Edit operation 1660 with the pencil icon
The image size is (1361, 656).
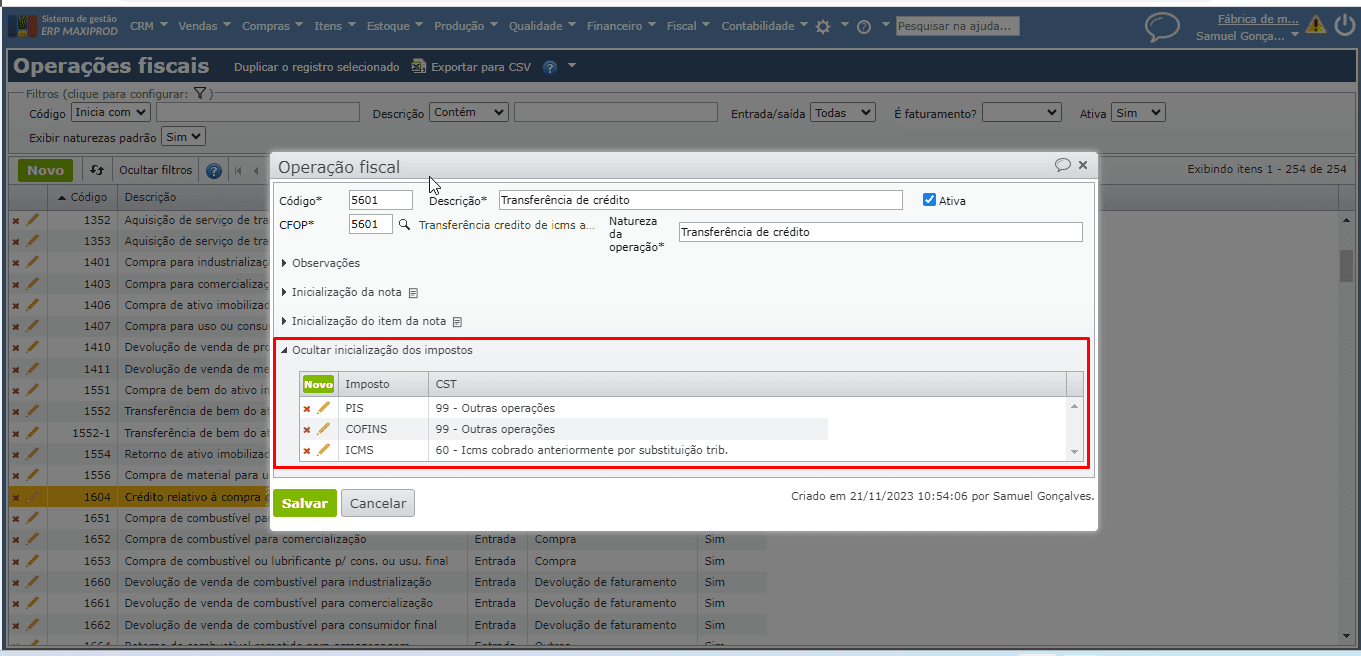[x=32, y=581]
